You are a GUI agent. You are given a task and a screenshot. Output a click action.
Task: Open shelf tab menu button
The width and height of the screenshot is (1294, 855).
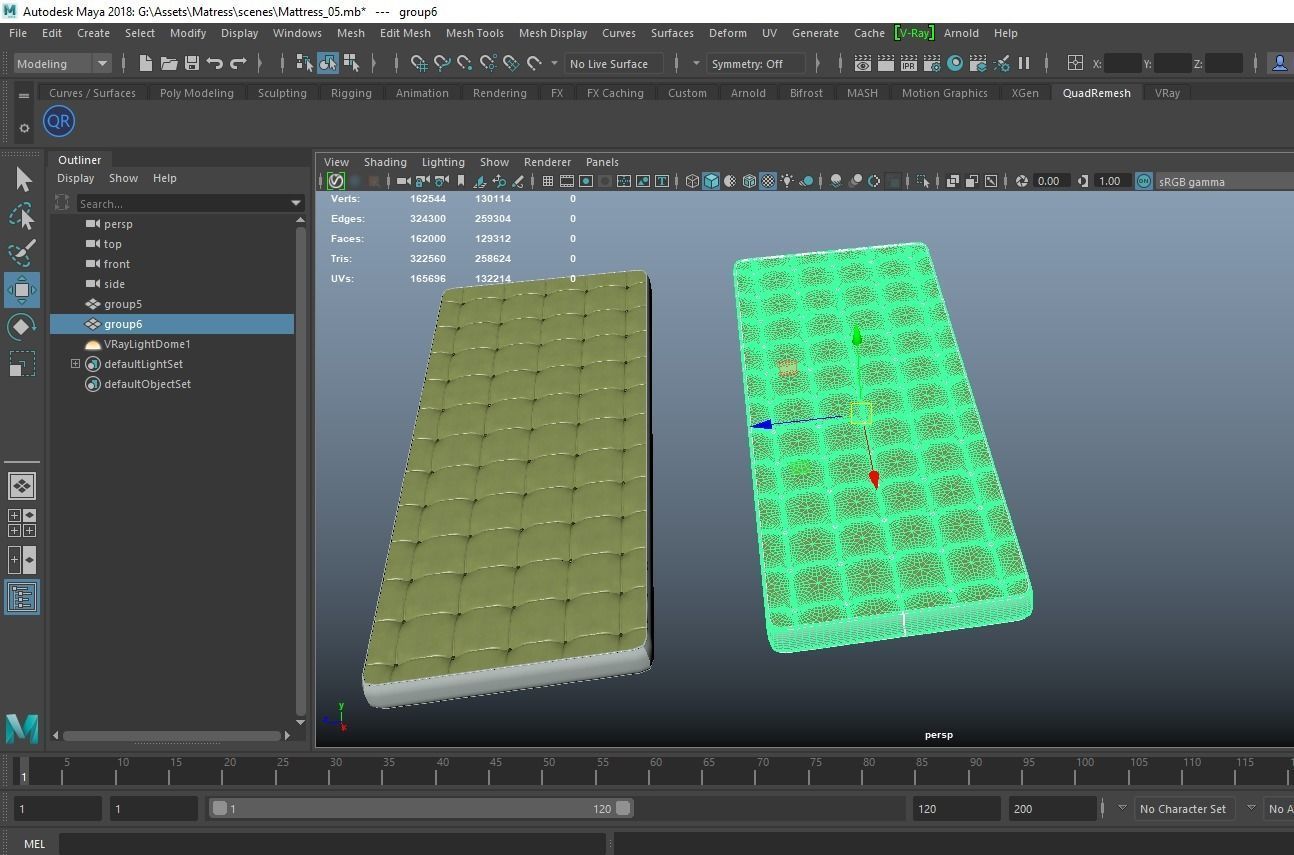click(24, 96)
